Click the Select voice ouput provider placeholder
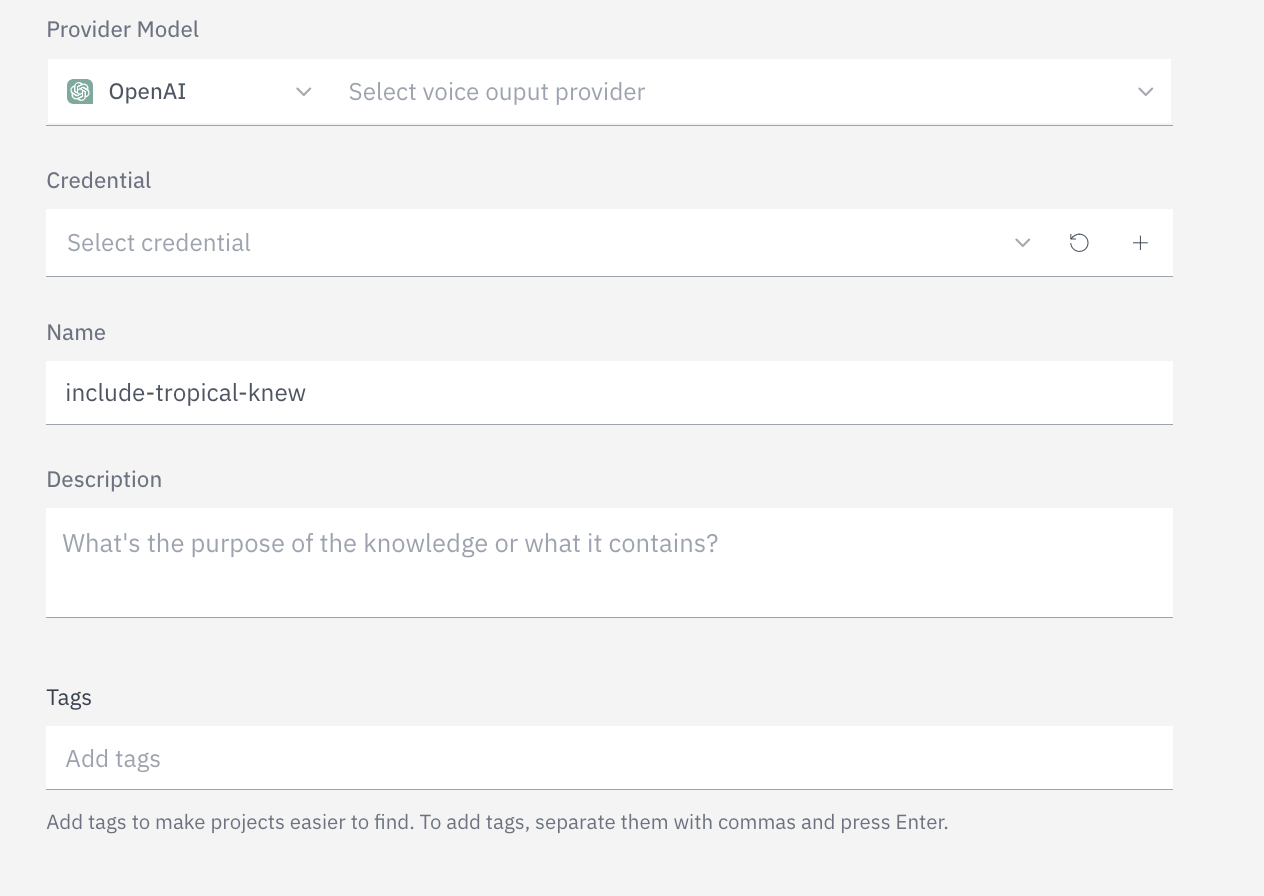The width and height of the screenshot is (1264, 896). (496, 91)
